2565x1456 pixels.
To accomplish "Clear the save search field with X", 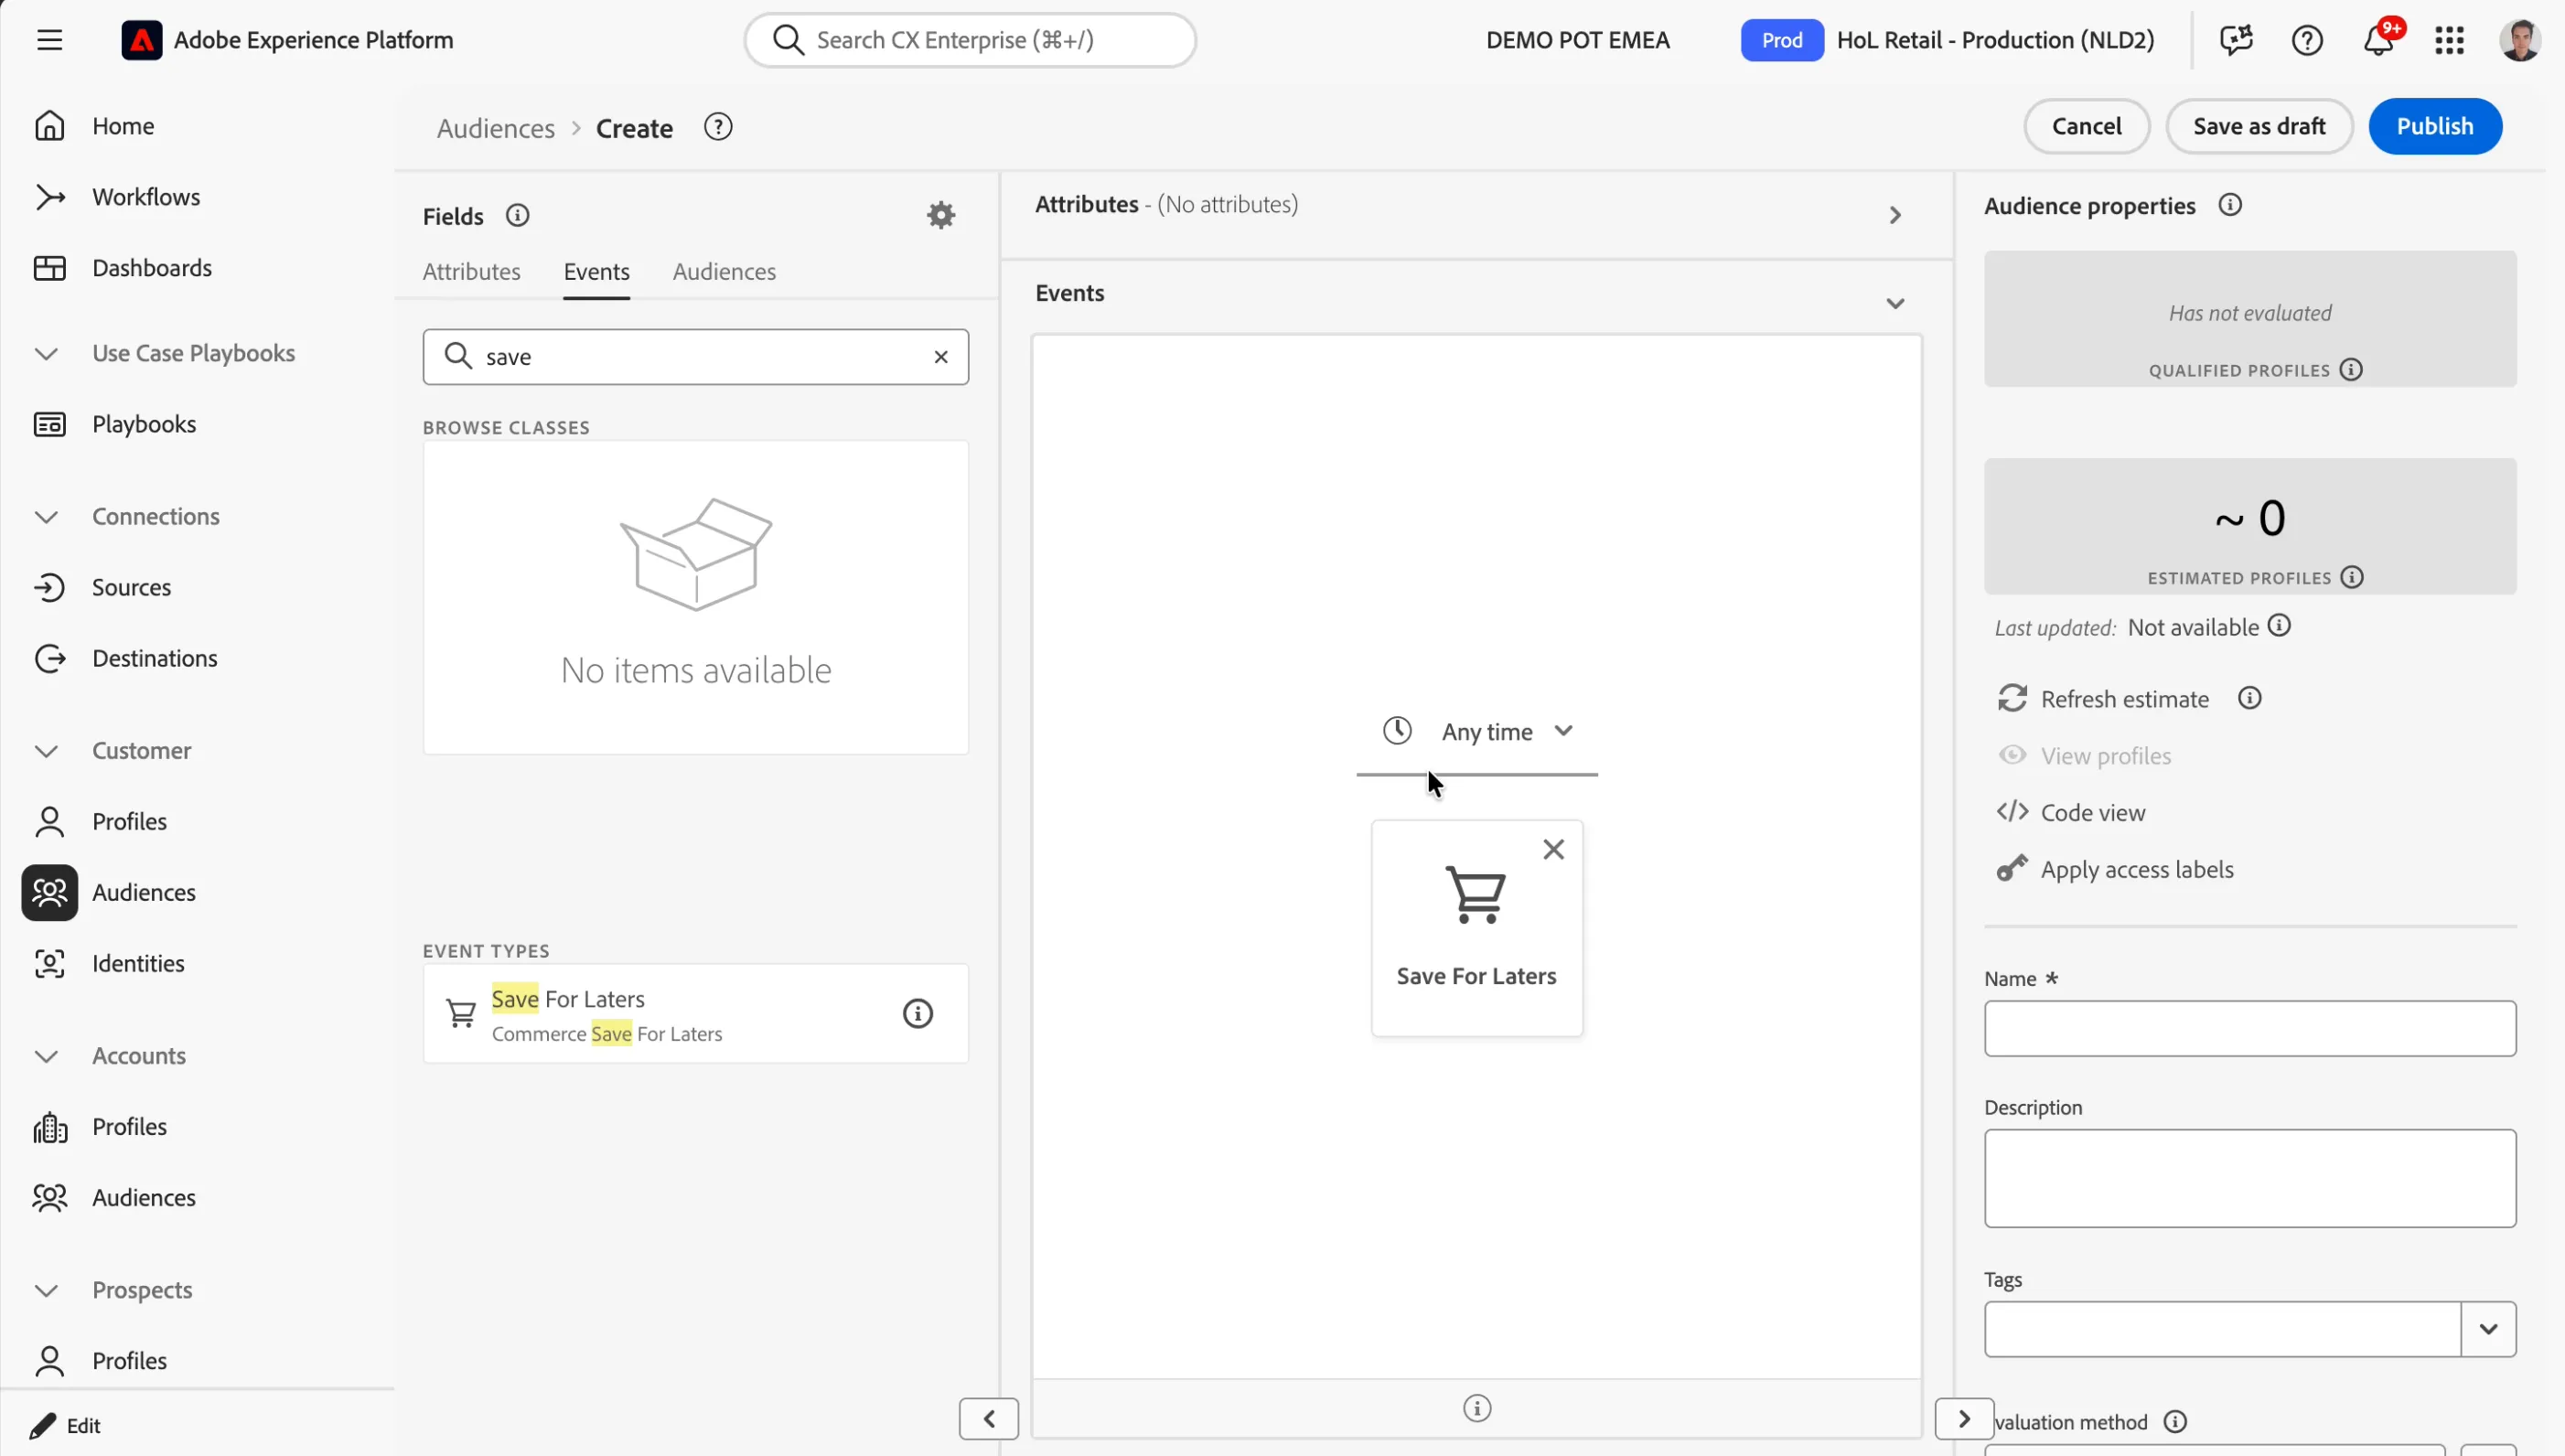I will tap(941, 357).
